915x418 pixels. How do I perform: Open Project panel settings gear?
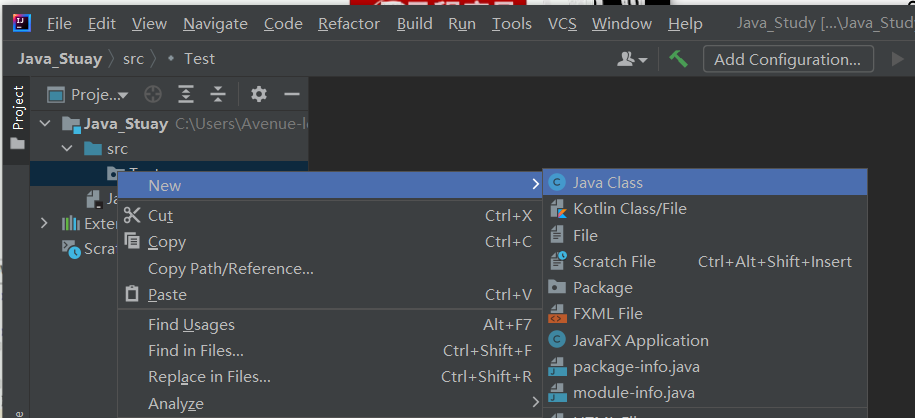pos(259,95)
